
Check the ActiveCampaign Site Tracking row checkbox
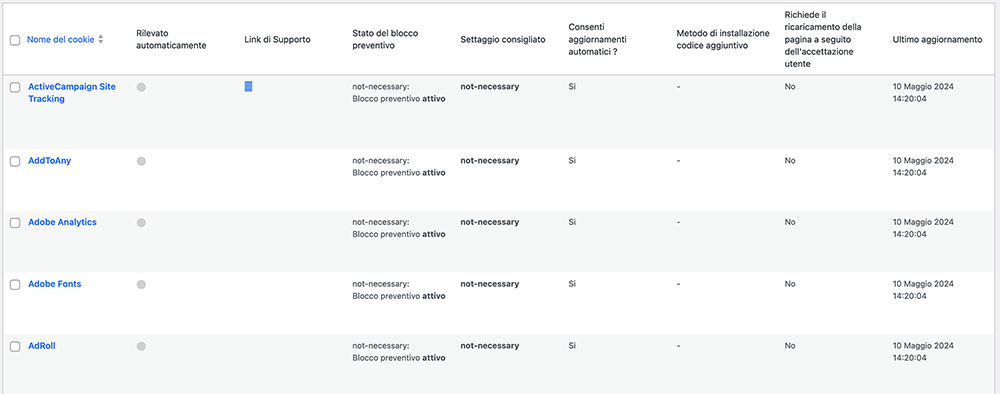click(x=15, y=87)
